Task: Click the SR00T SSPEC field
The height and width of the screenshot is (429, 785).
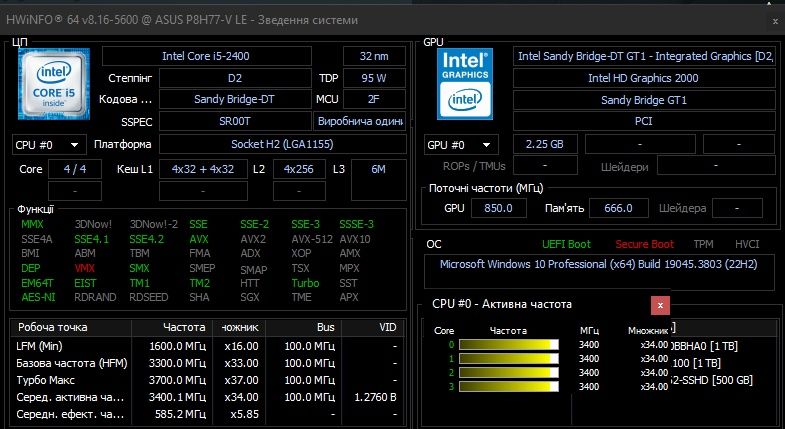Action: click(235, 121)
